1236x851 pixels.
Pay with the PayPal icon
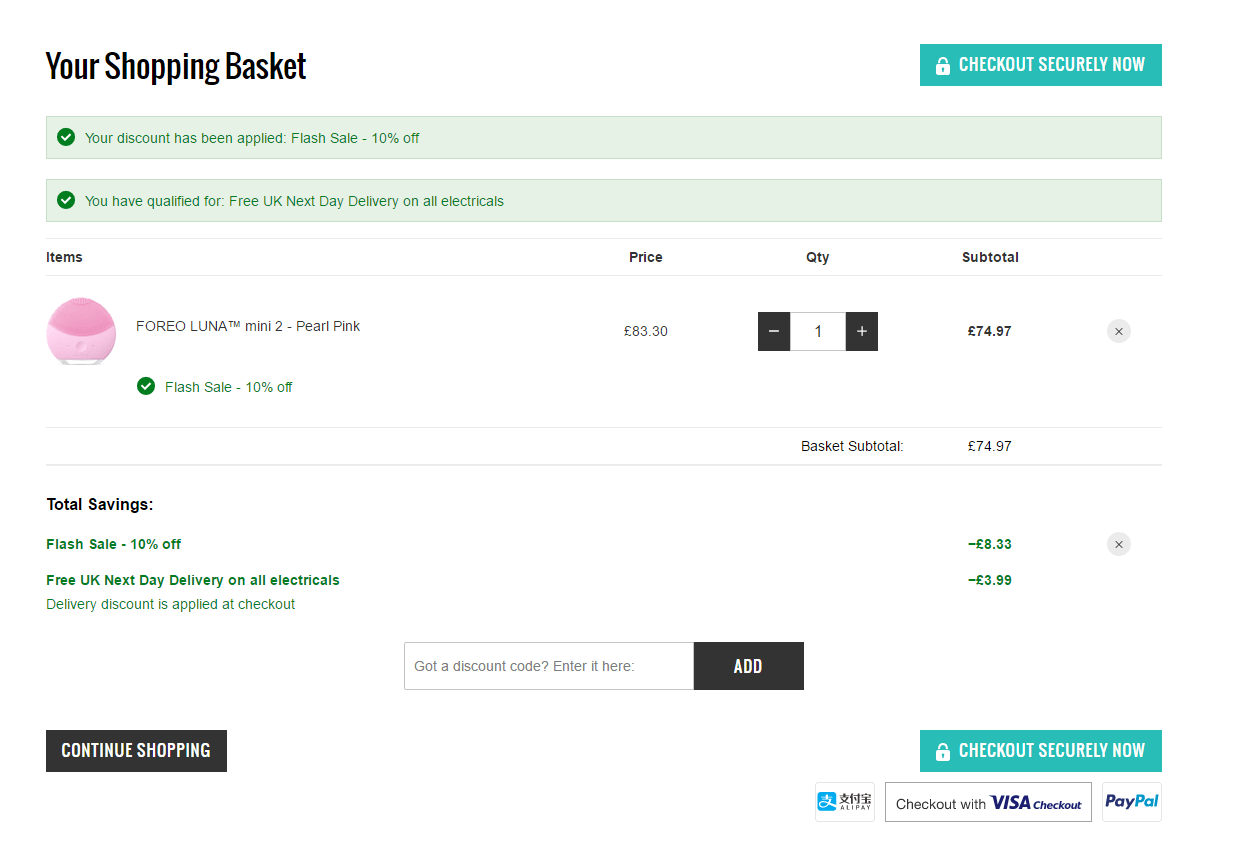click(1132, 802)
